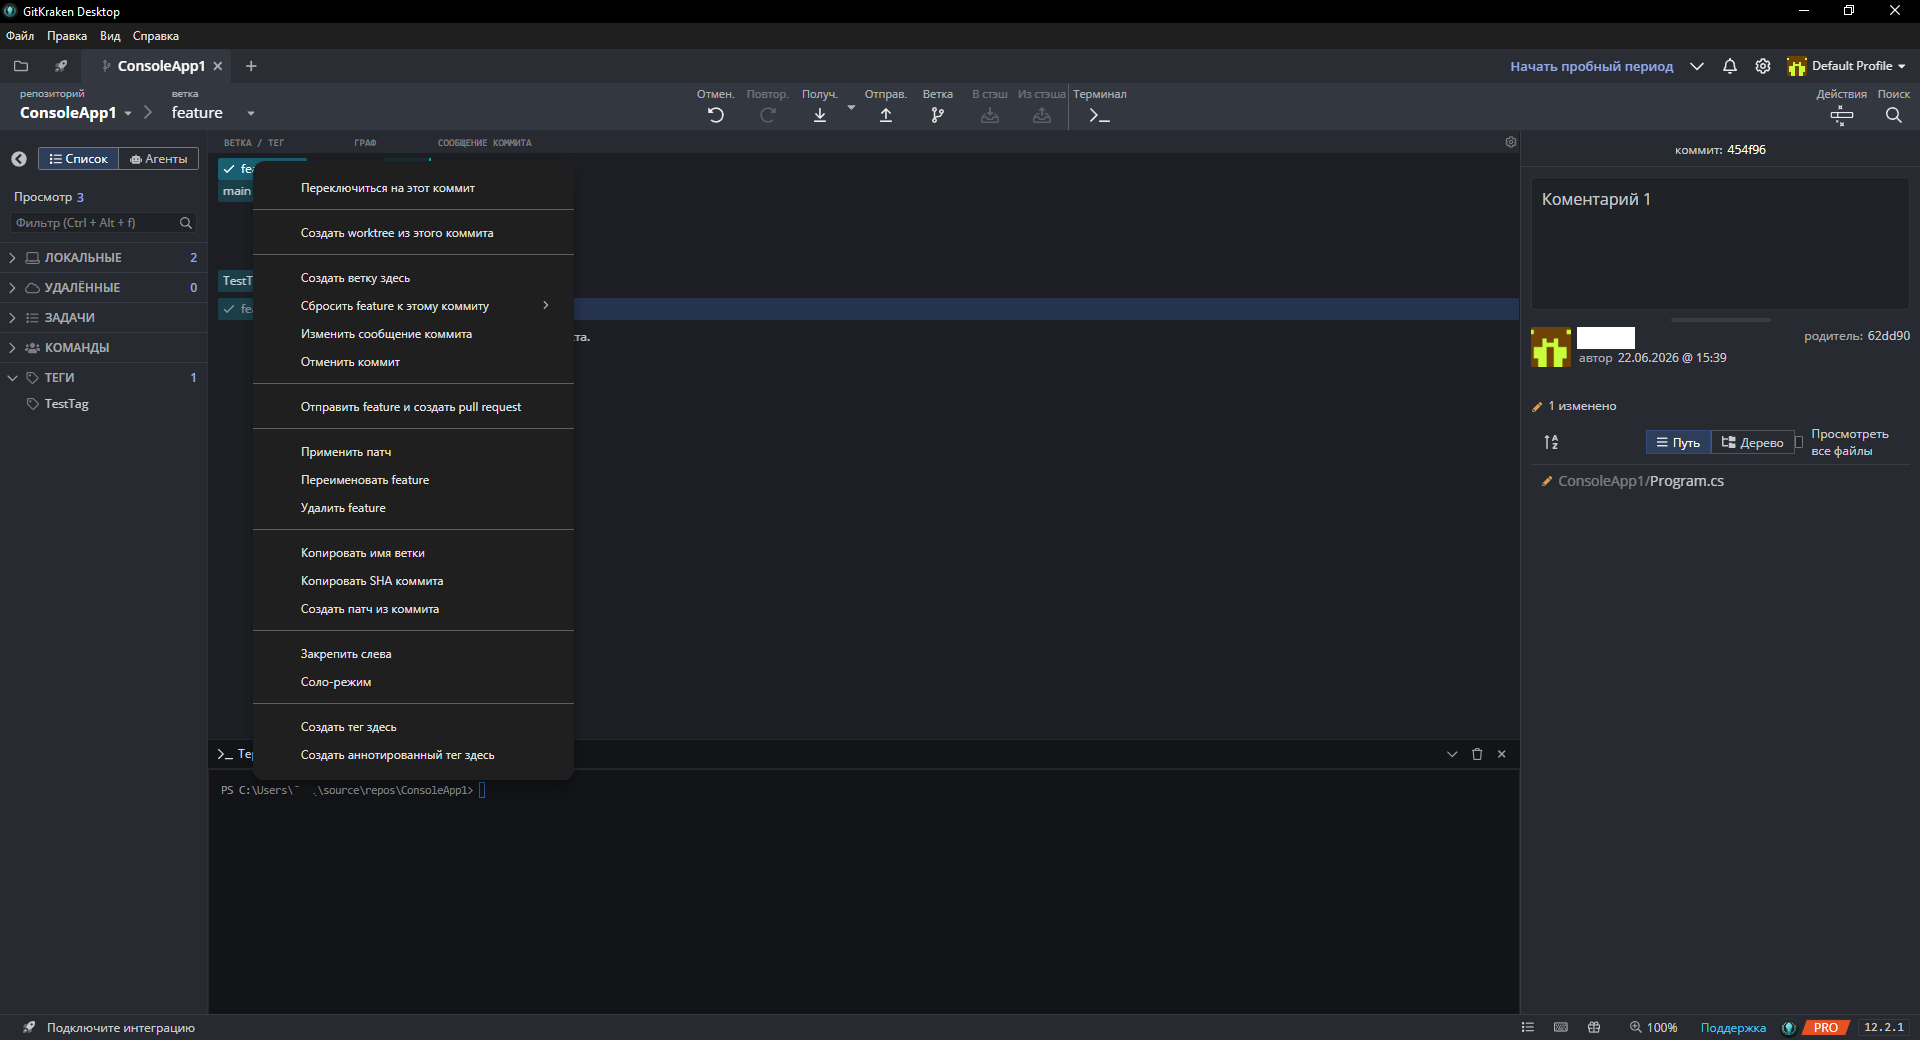
Task: Choose Изменить сообщение коммита
Action: (x=413, y=334)
